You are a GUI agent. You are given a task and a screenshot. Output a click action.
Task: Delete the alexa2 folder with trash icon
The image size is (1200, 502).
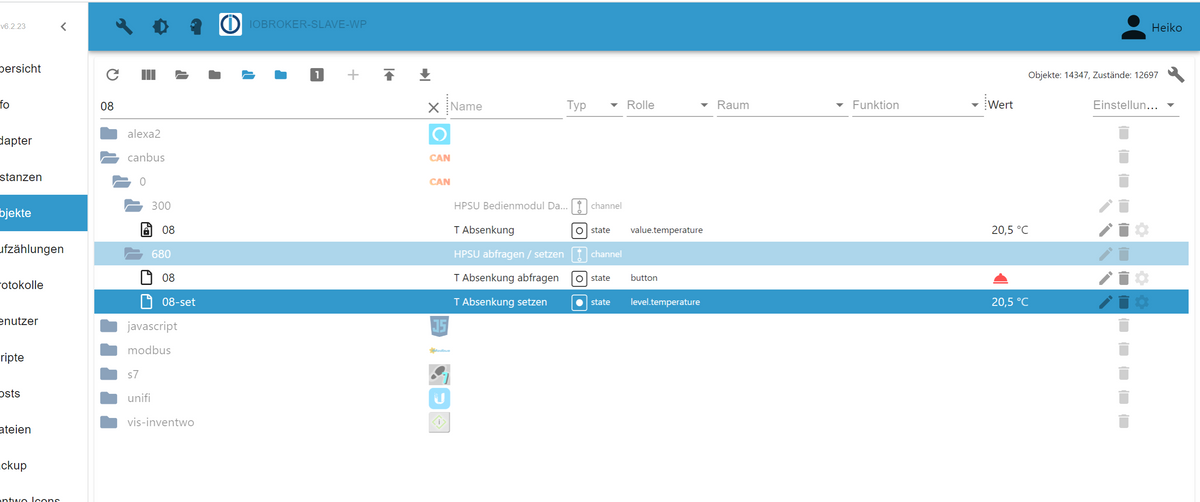point(1124,134)
